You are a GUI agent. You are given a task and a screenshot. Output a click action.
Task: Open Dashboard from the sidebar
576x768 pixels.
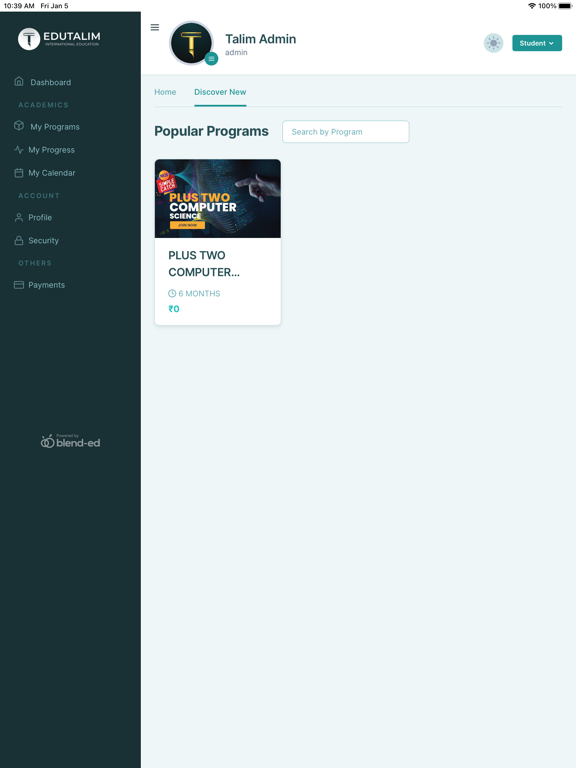(x=50, y=82)
